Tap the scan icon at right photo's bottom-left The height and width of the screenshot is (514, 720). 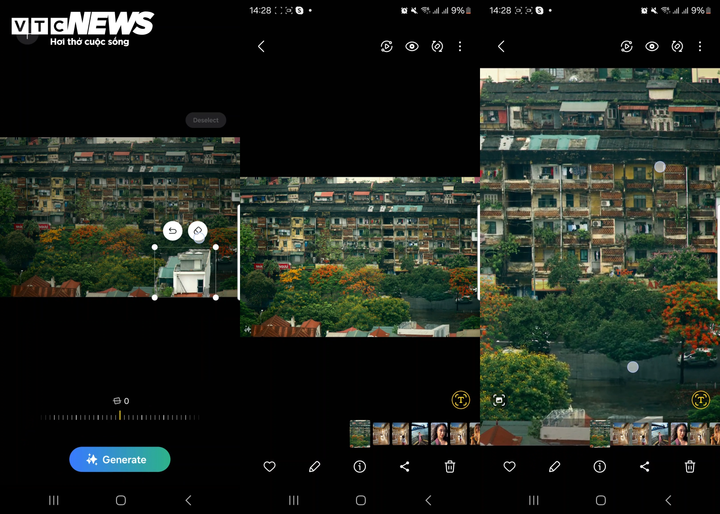499,400
